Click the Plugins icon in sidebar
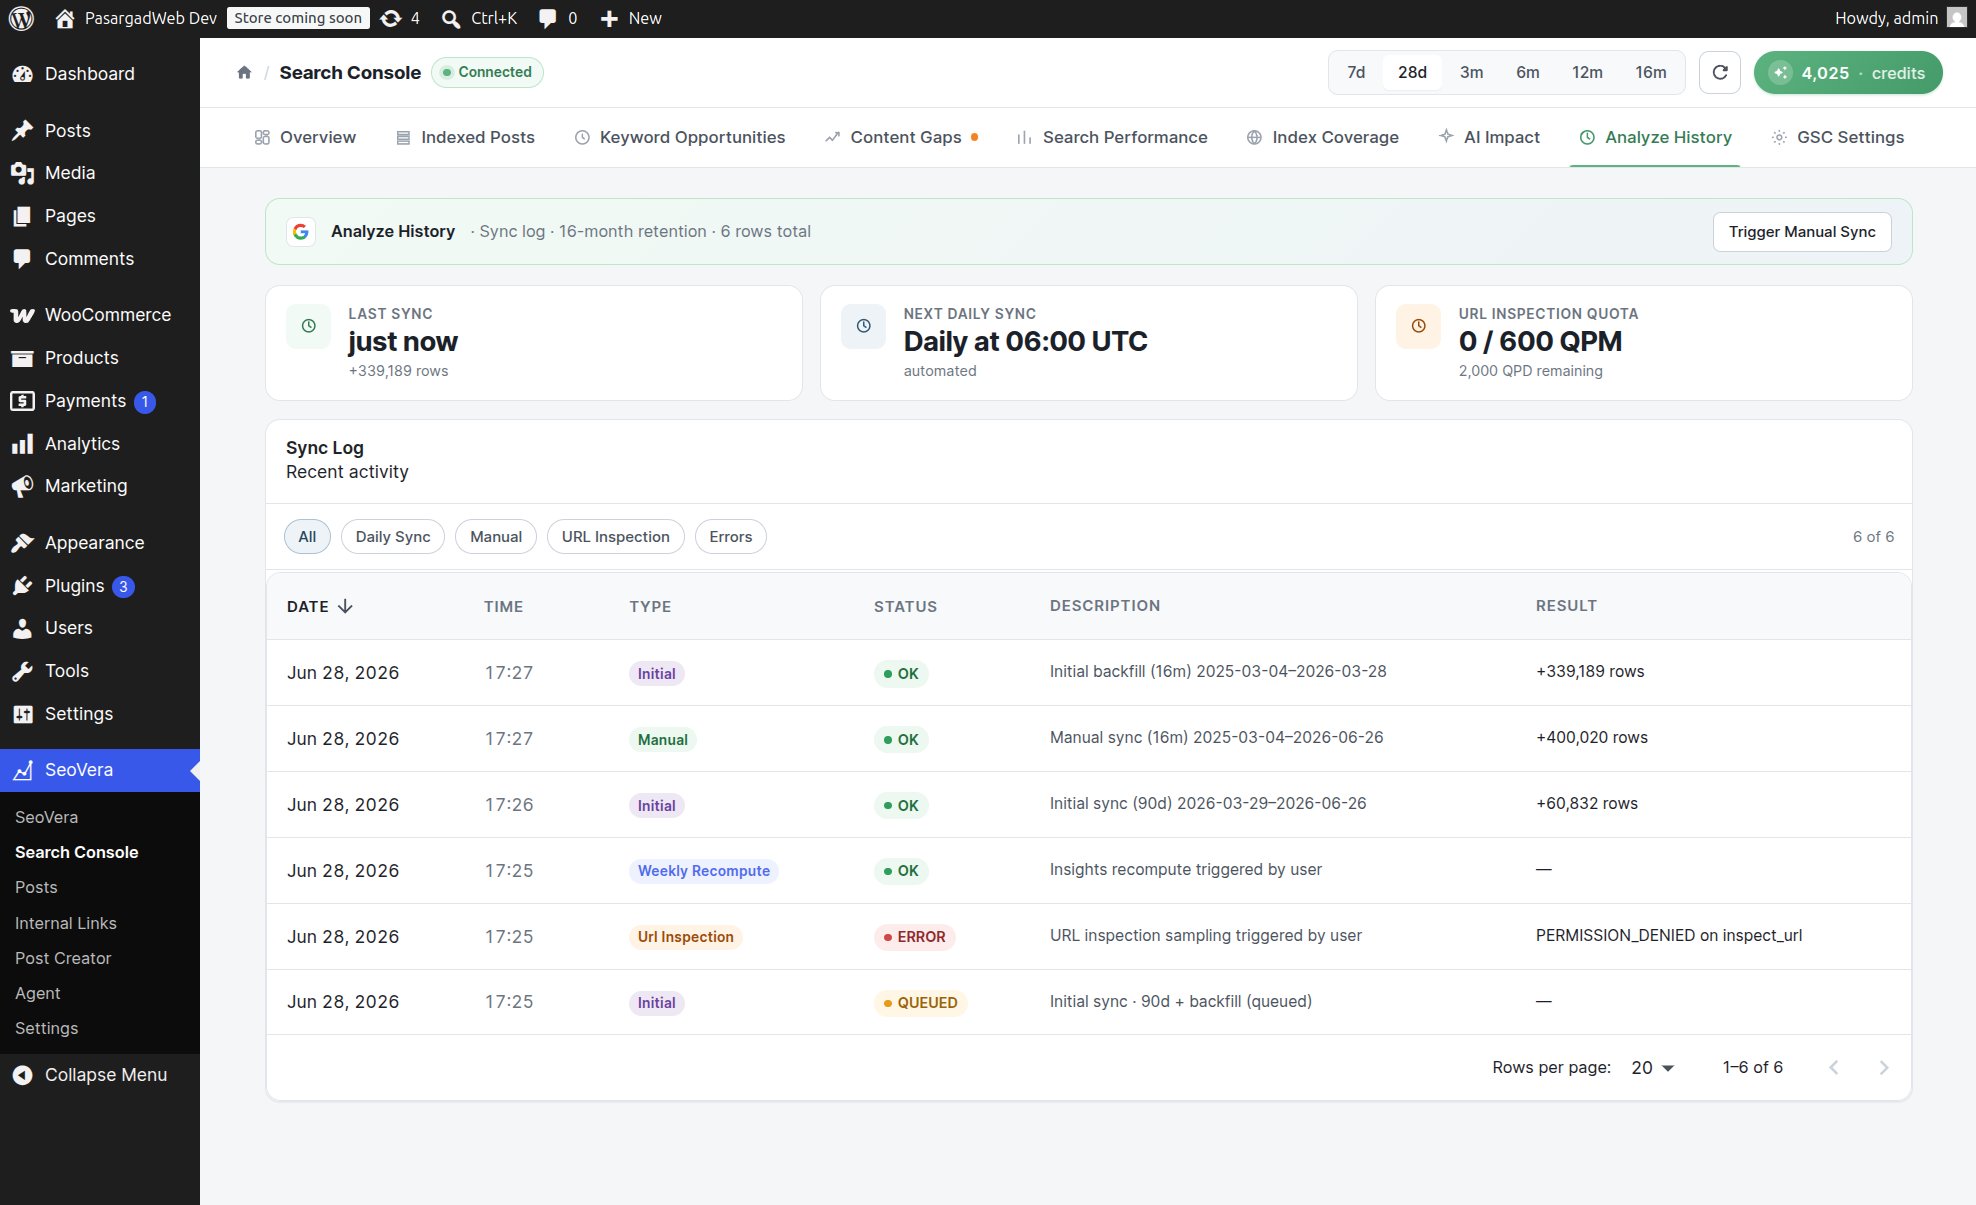The width and height of the screenshot is (1976, 1205). 22,586
